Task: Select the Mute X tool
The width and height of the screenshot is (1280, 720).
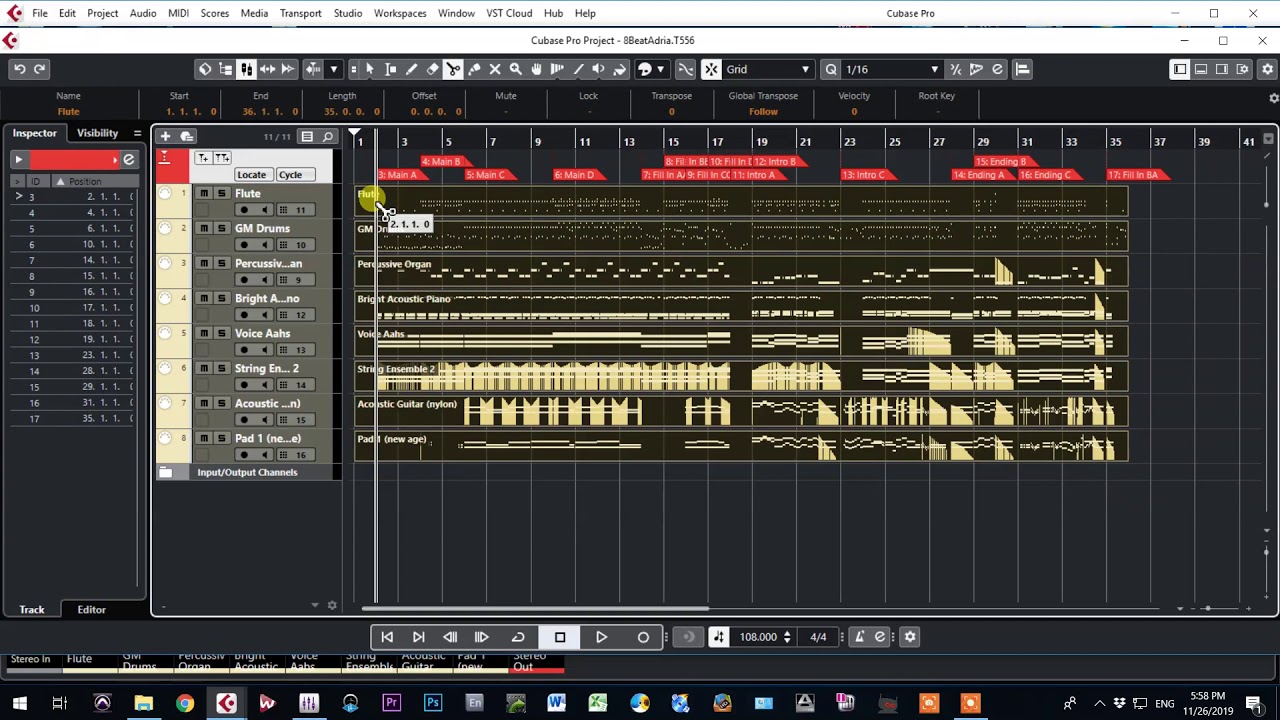Action: point(495,69)
